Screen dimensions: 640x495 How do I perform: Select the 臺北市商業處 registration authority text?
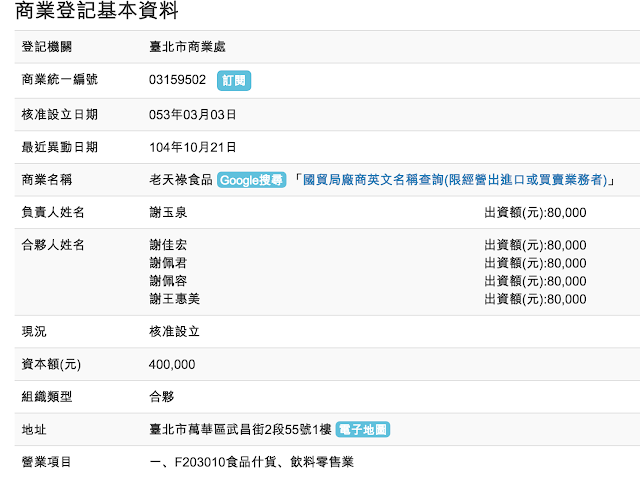(x=194, y=47)
